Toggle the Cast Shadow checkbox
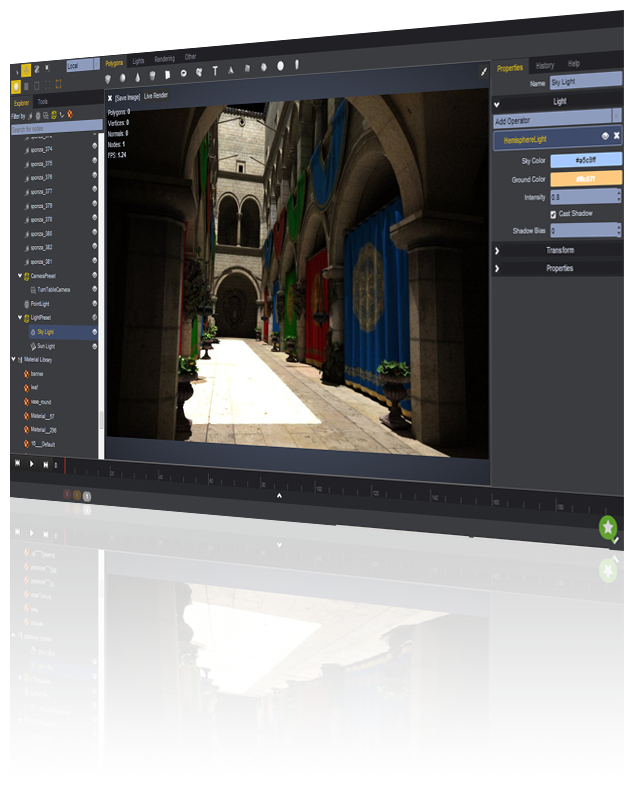 click(553, 214)
